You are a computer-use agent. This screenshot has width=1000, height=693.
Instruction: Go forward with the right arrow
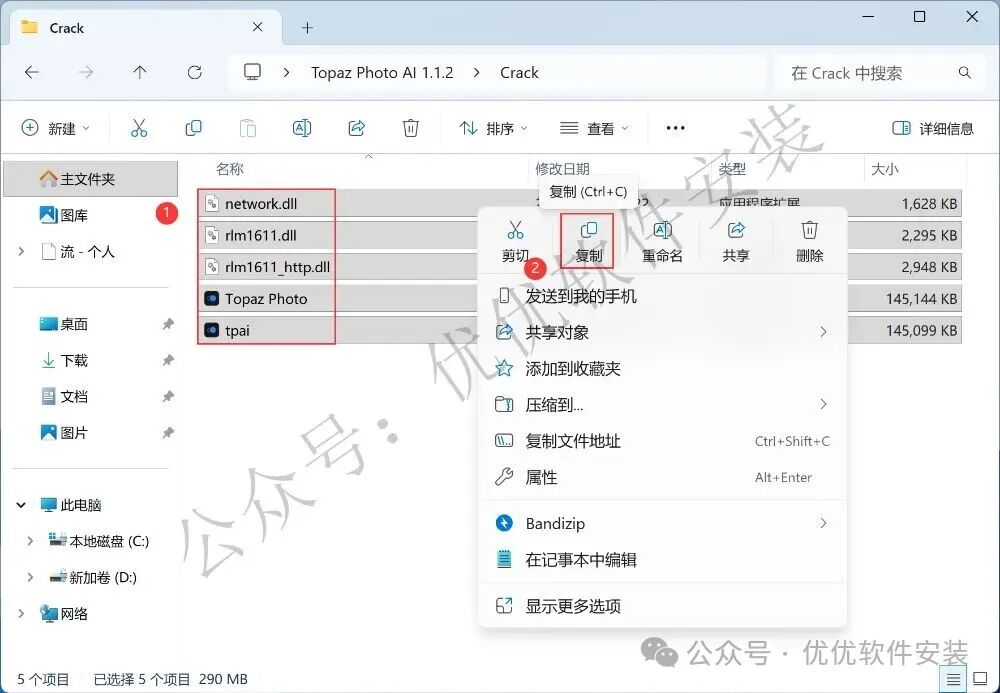coord(85,72)
